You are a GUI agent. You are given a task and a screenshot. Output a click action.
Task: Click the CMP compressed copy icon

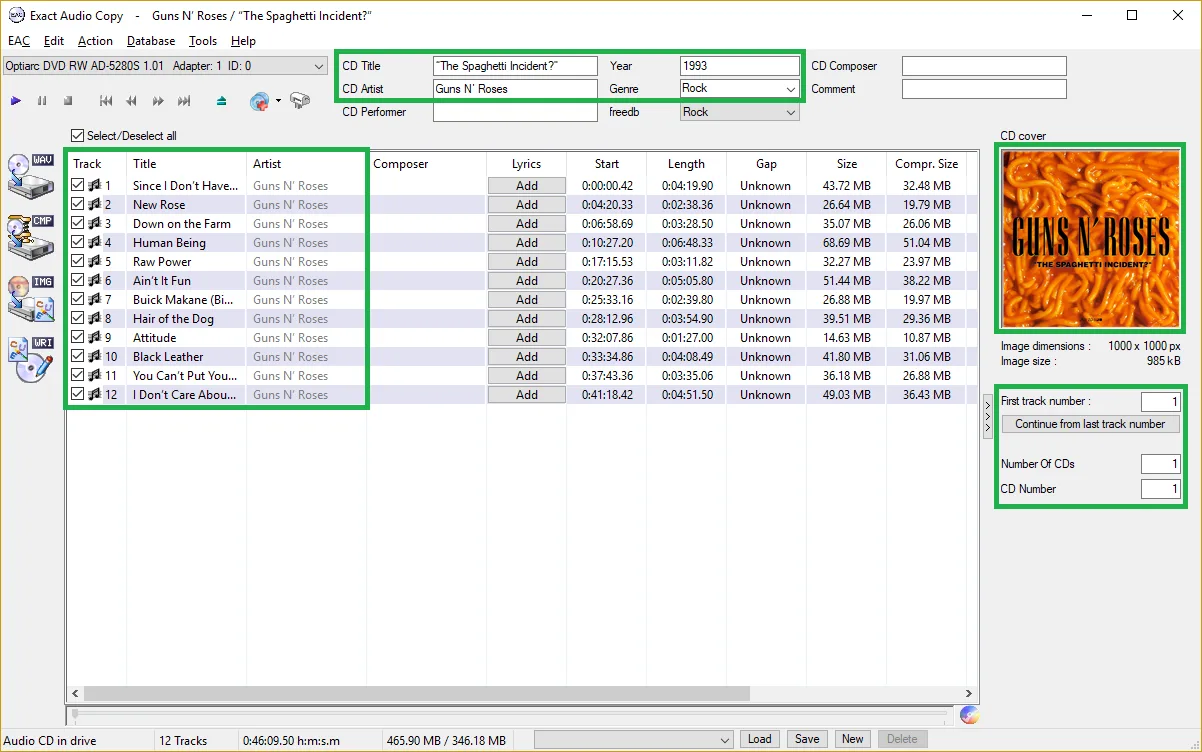(x=30, y=236)
